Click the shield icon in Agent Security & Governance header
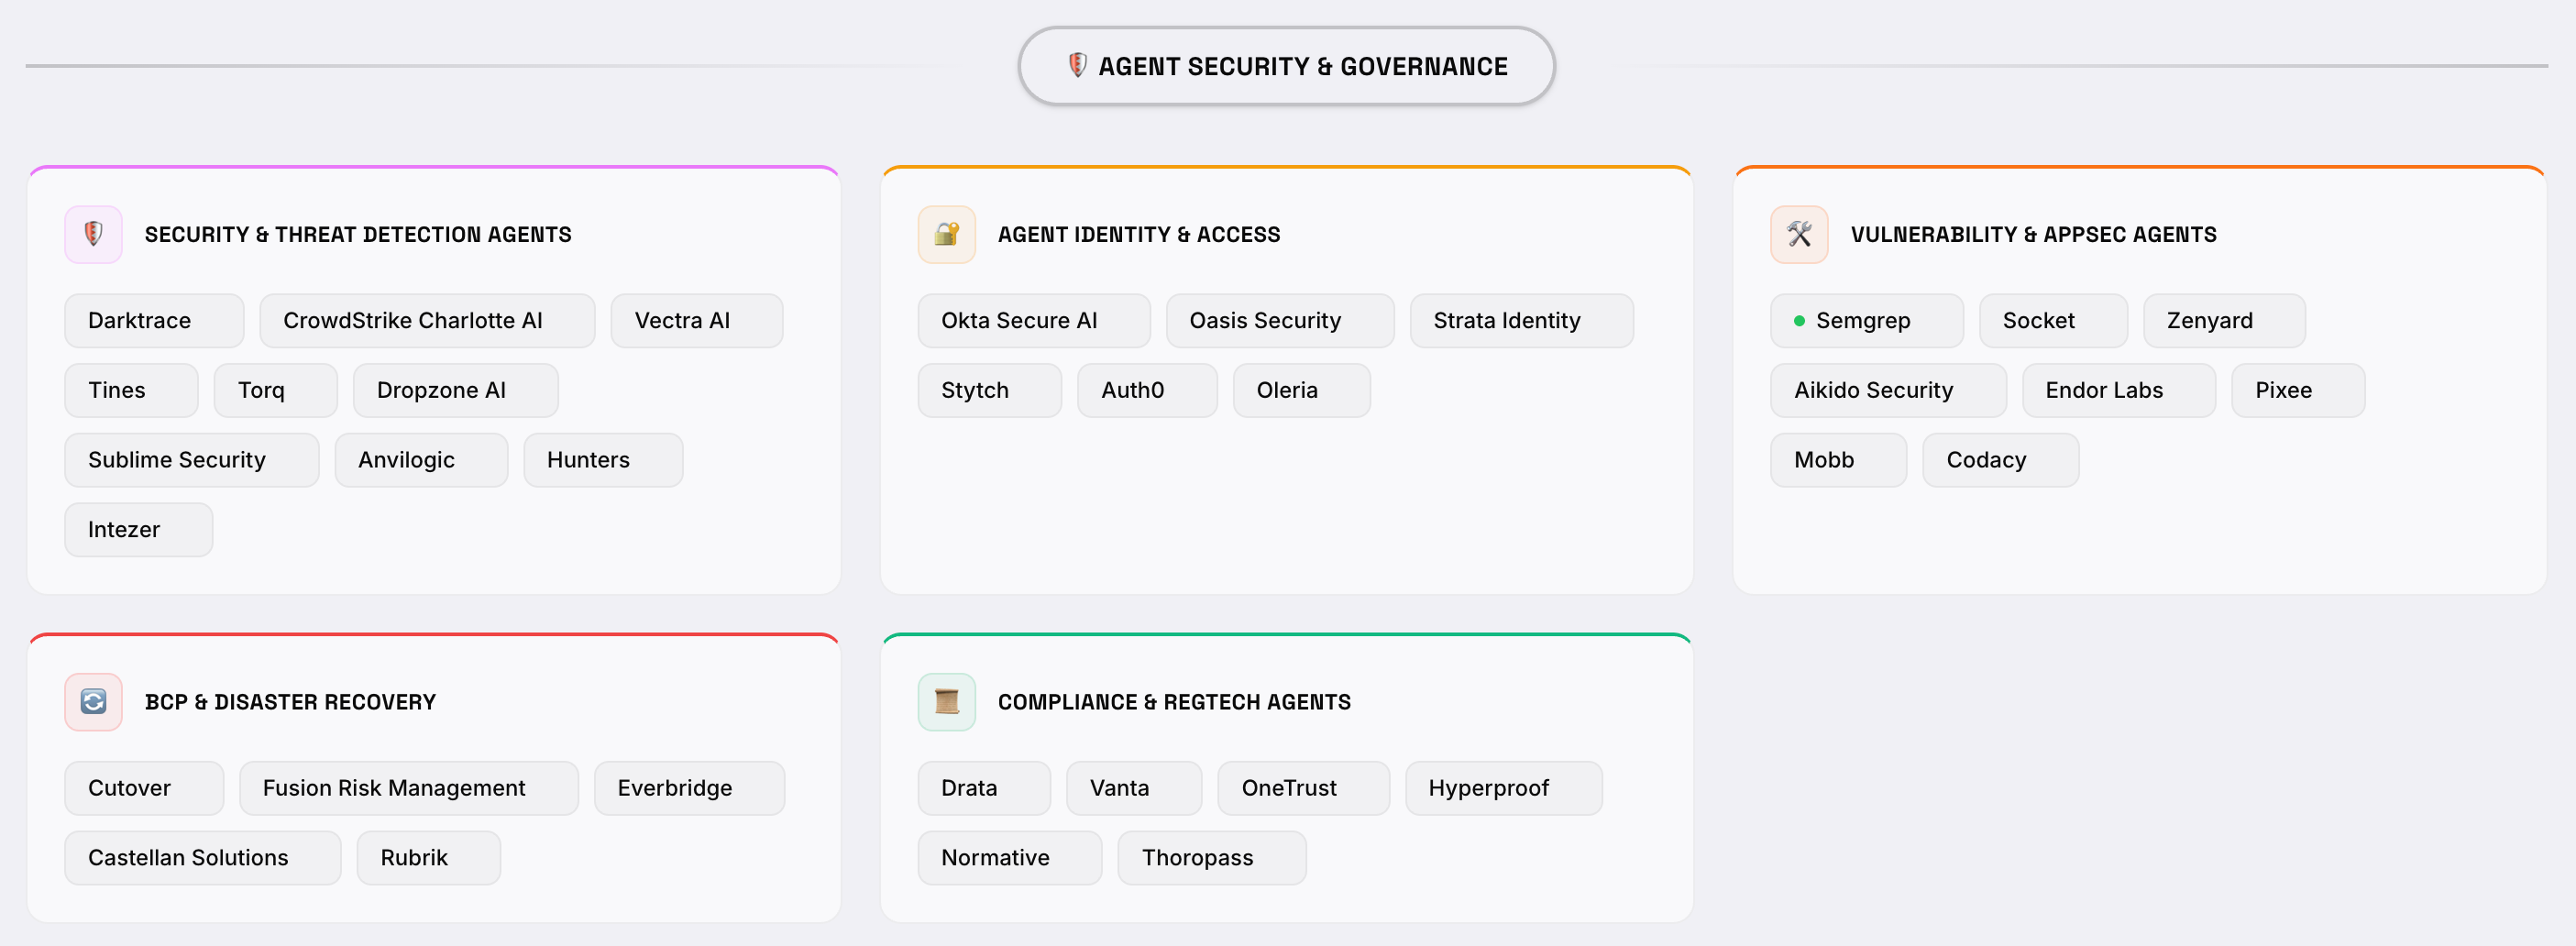The width and height of the screenshot is (2576, 946). click(x=1077, y=66)
